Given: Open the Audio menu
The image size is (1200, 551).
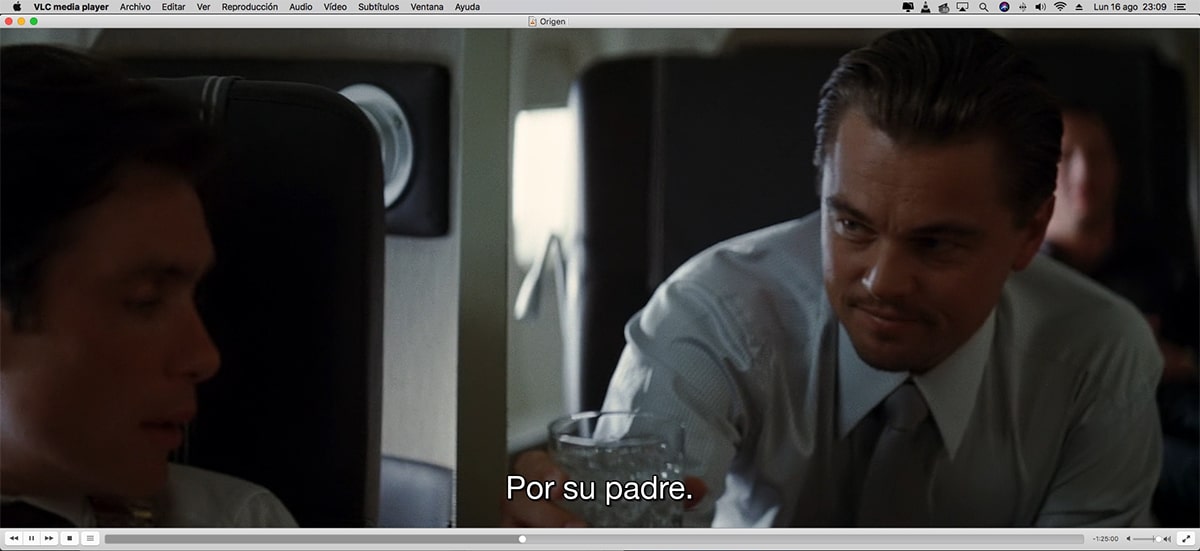Looking at the screenshot, I should point(300,6).
